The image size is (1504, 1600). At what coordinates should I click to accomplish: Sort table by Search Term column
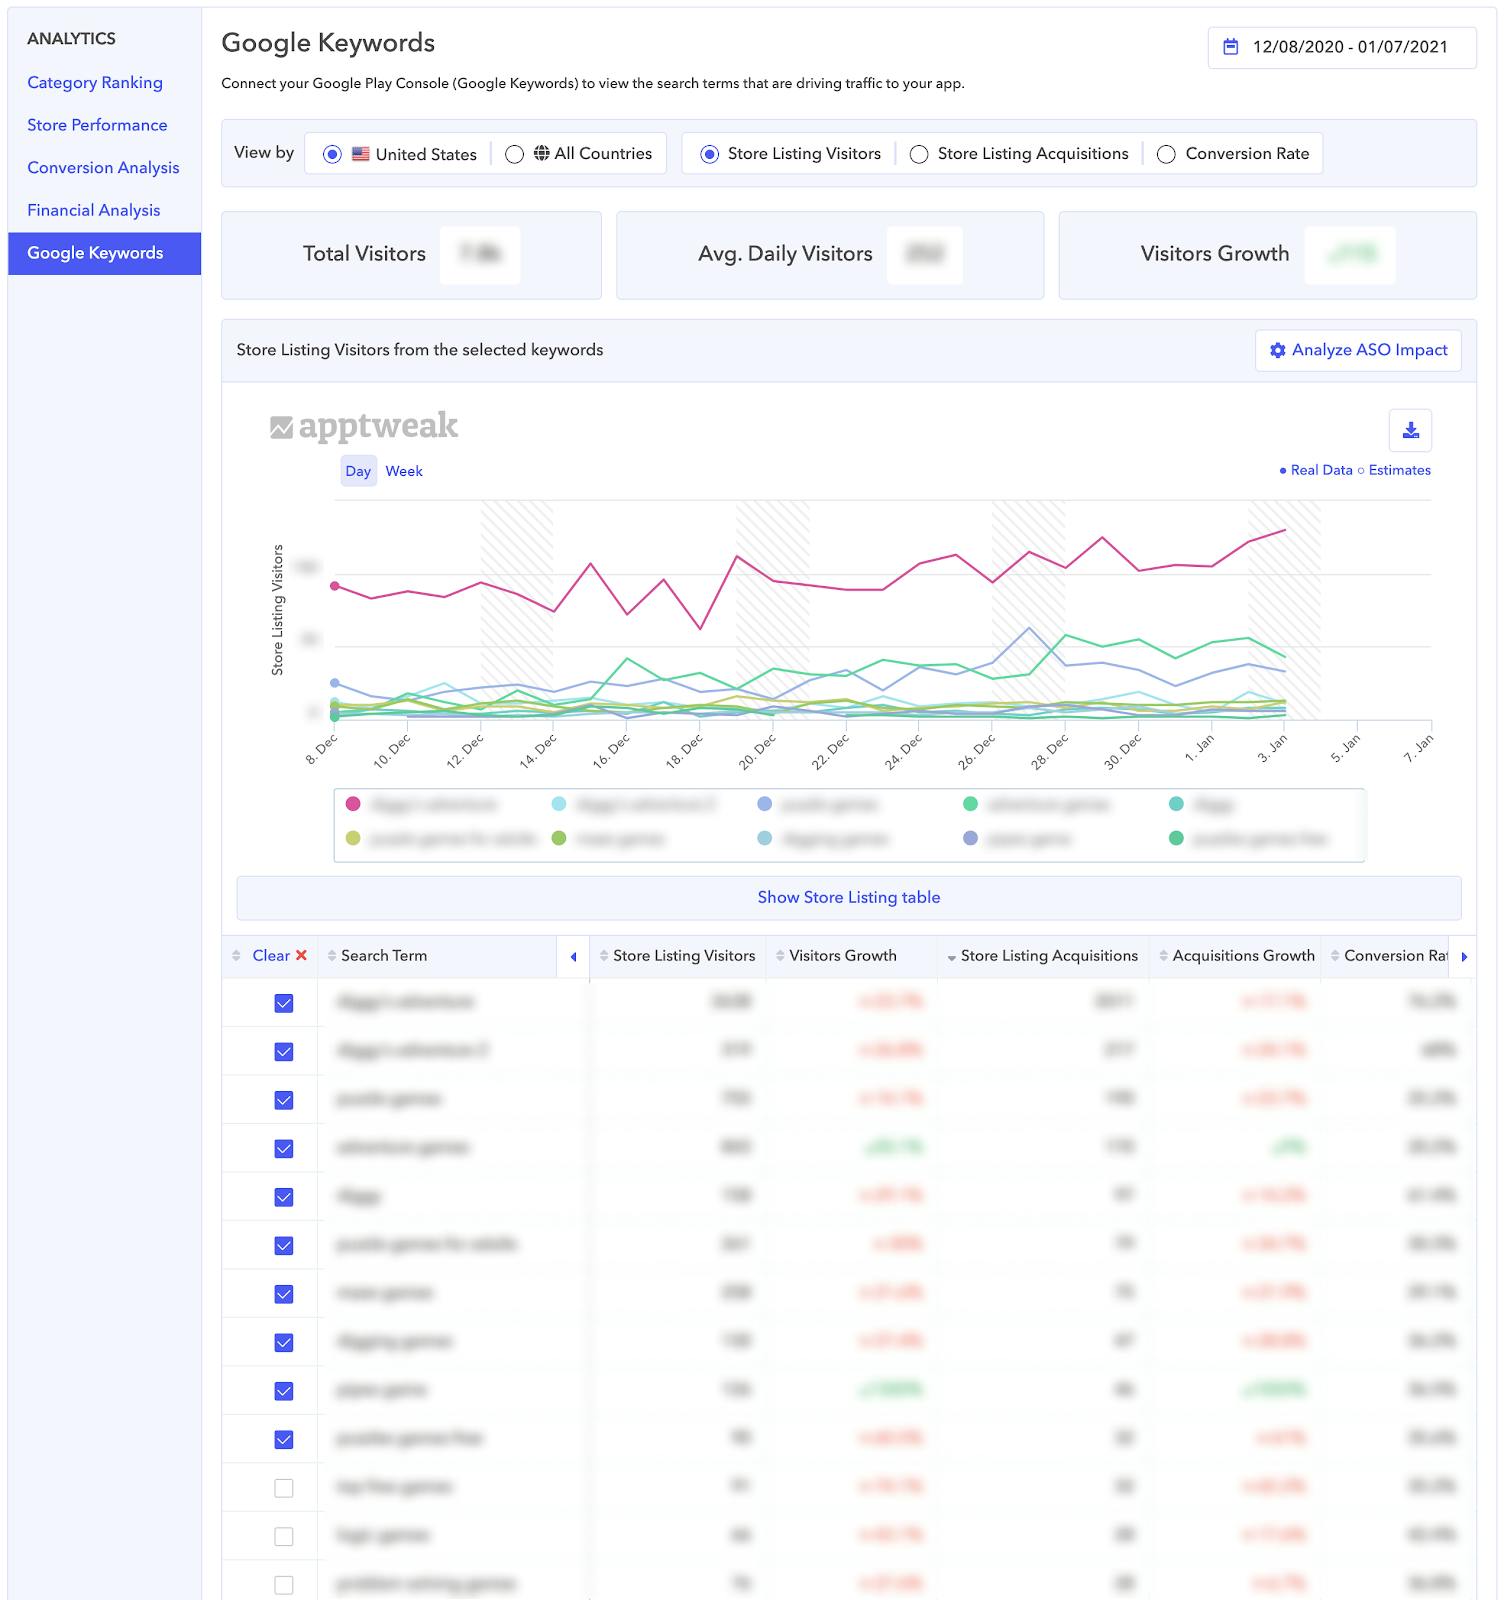click(383, 956)
